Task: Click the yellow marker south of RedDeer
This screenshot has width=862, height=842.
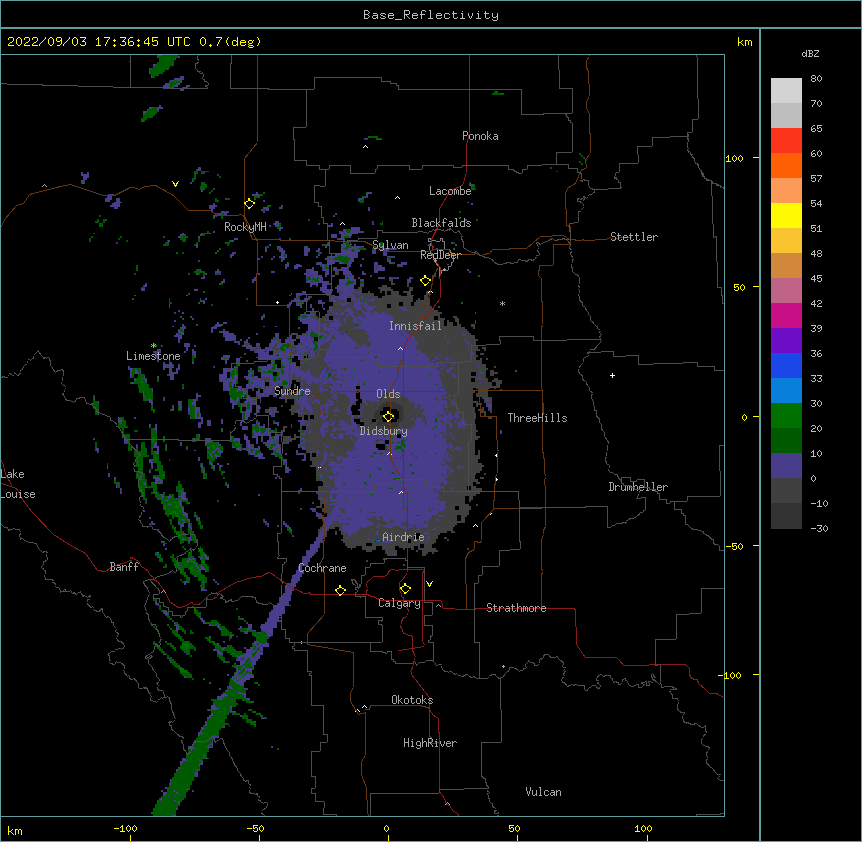Action: pyautogui.click(x=426, y=281)
